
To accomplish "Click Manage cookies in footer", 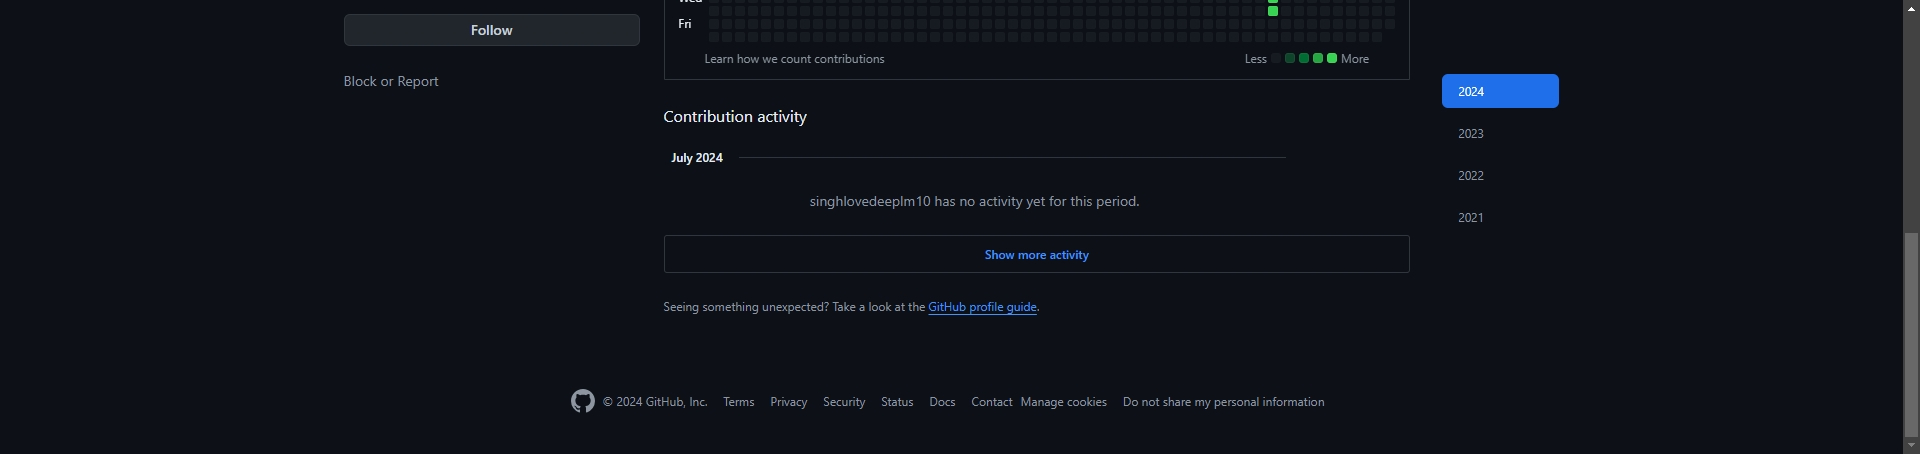I will point(1063,402).
